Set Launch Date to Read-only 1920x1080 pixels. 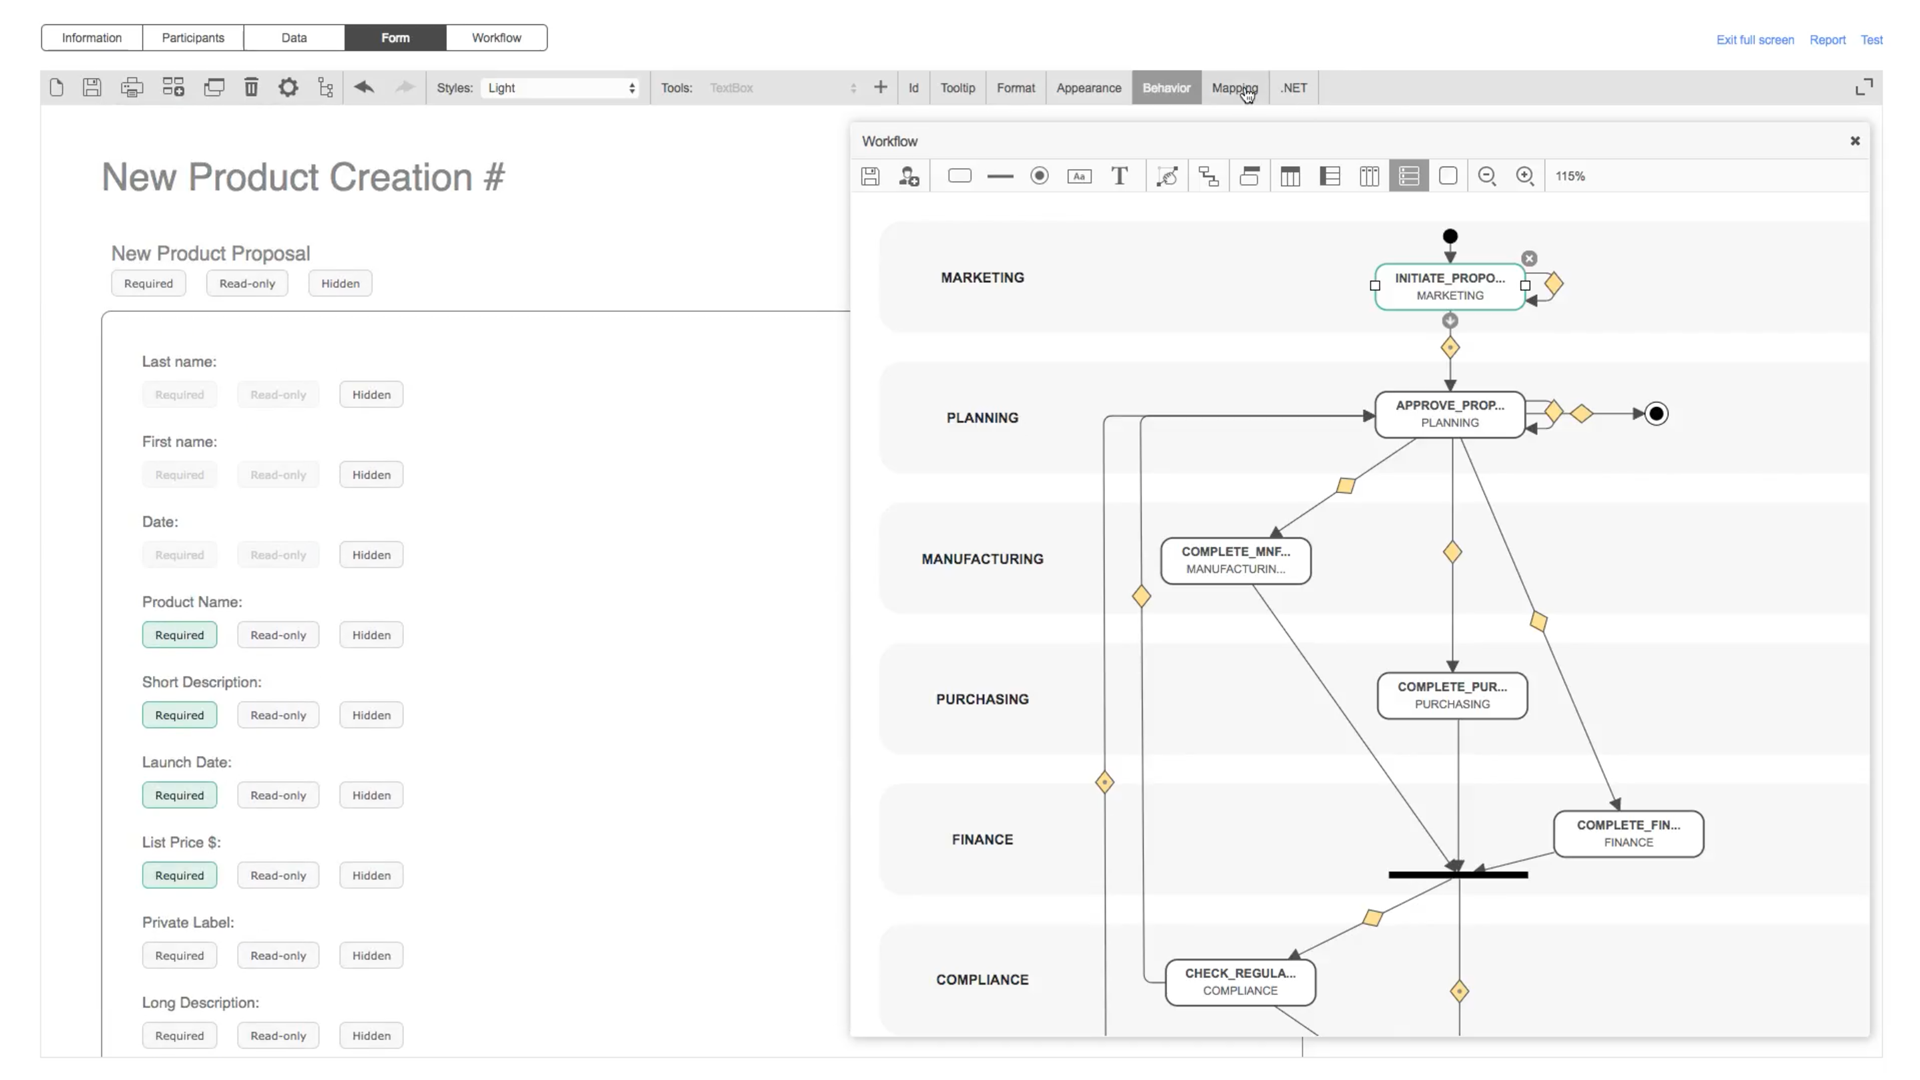[x=277, y=794]
